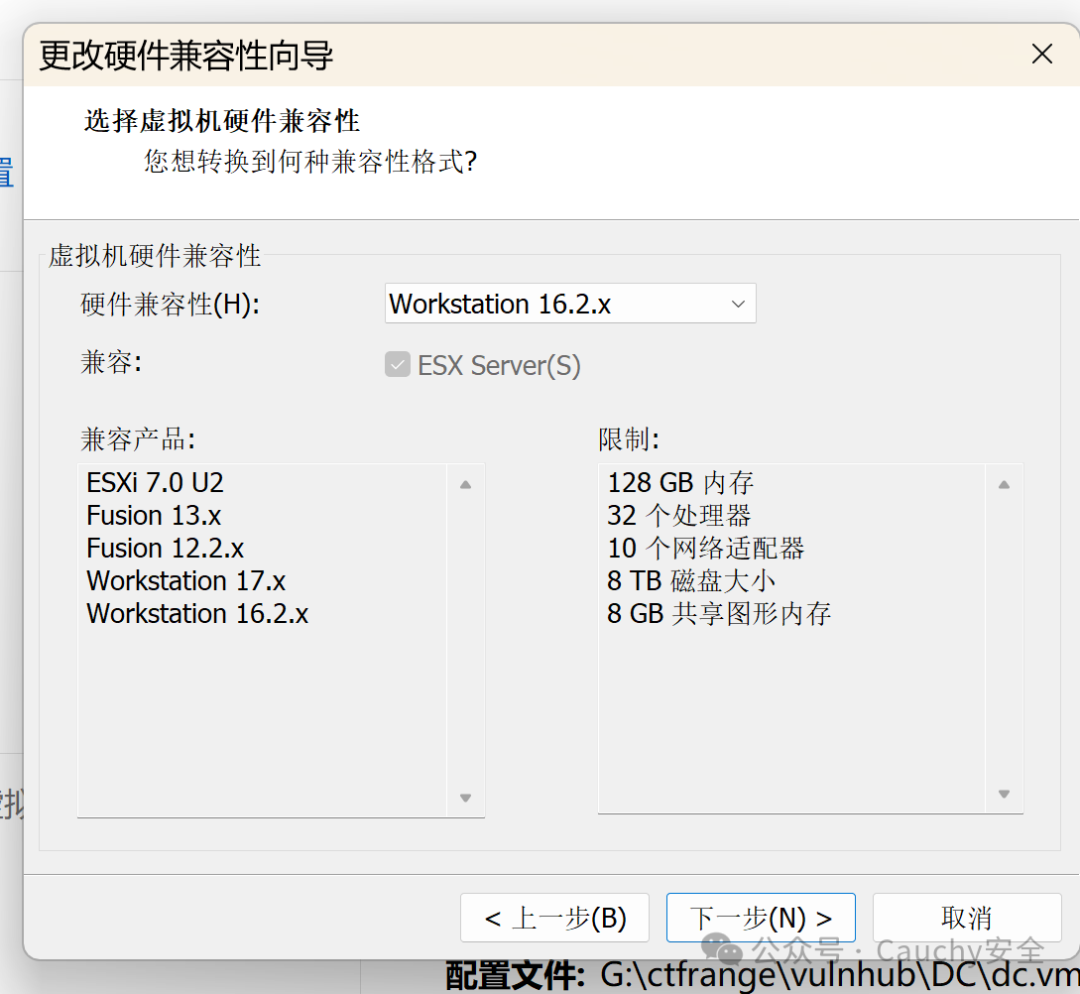Click the 128 GB 内存 limitation entry
The image size is (1080, 994).
(x=681, y=483)
